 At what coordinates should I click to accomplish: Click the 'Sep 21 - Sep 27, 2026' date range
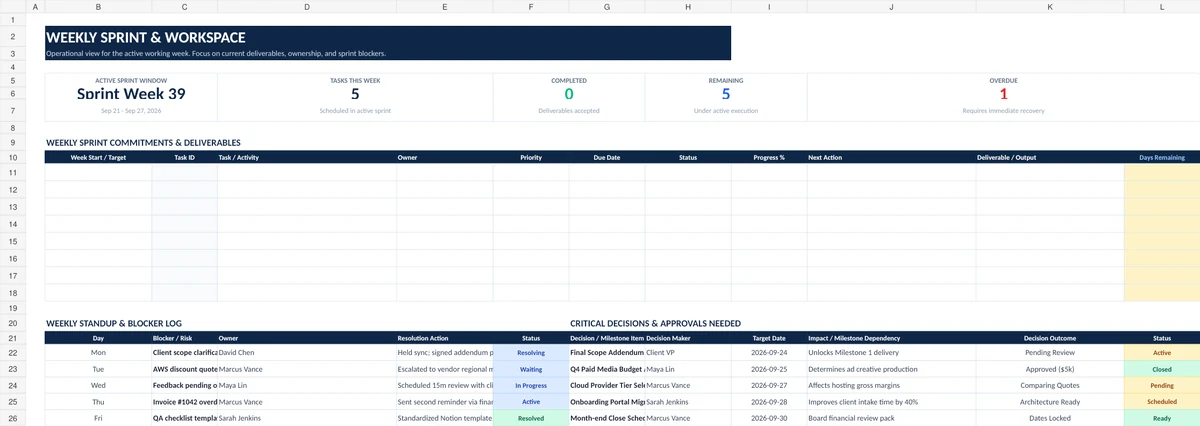131,111
